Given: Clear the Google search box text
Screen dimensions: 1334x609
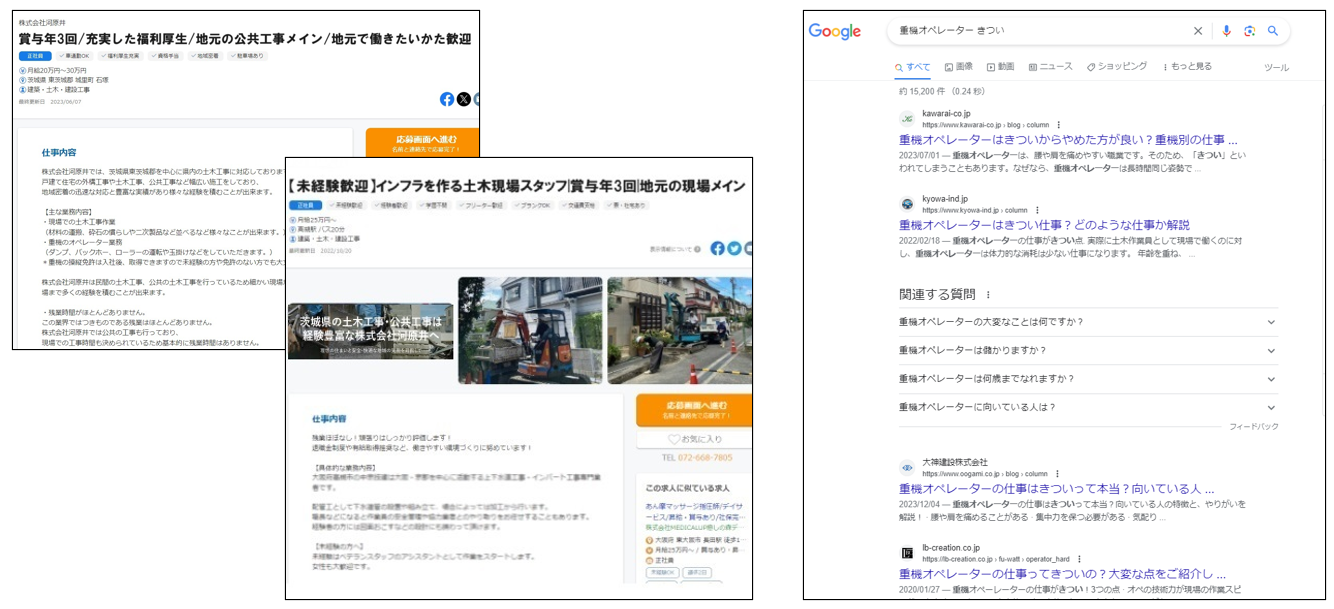Looking at the screenshot, I should tap(1198, 31).
